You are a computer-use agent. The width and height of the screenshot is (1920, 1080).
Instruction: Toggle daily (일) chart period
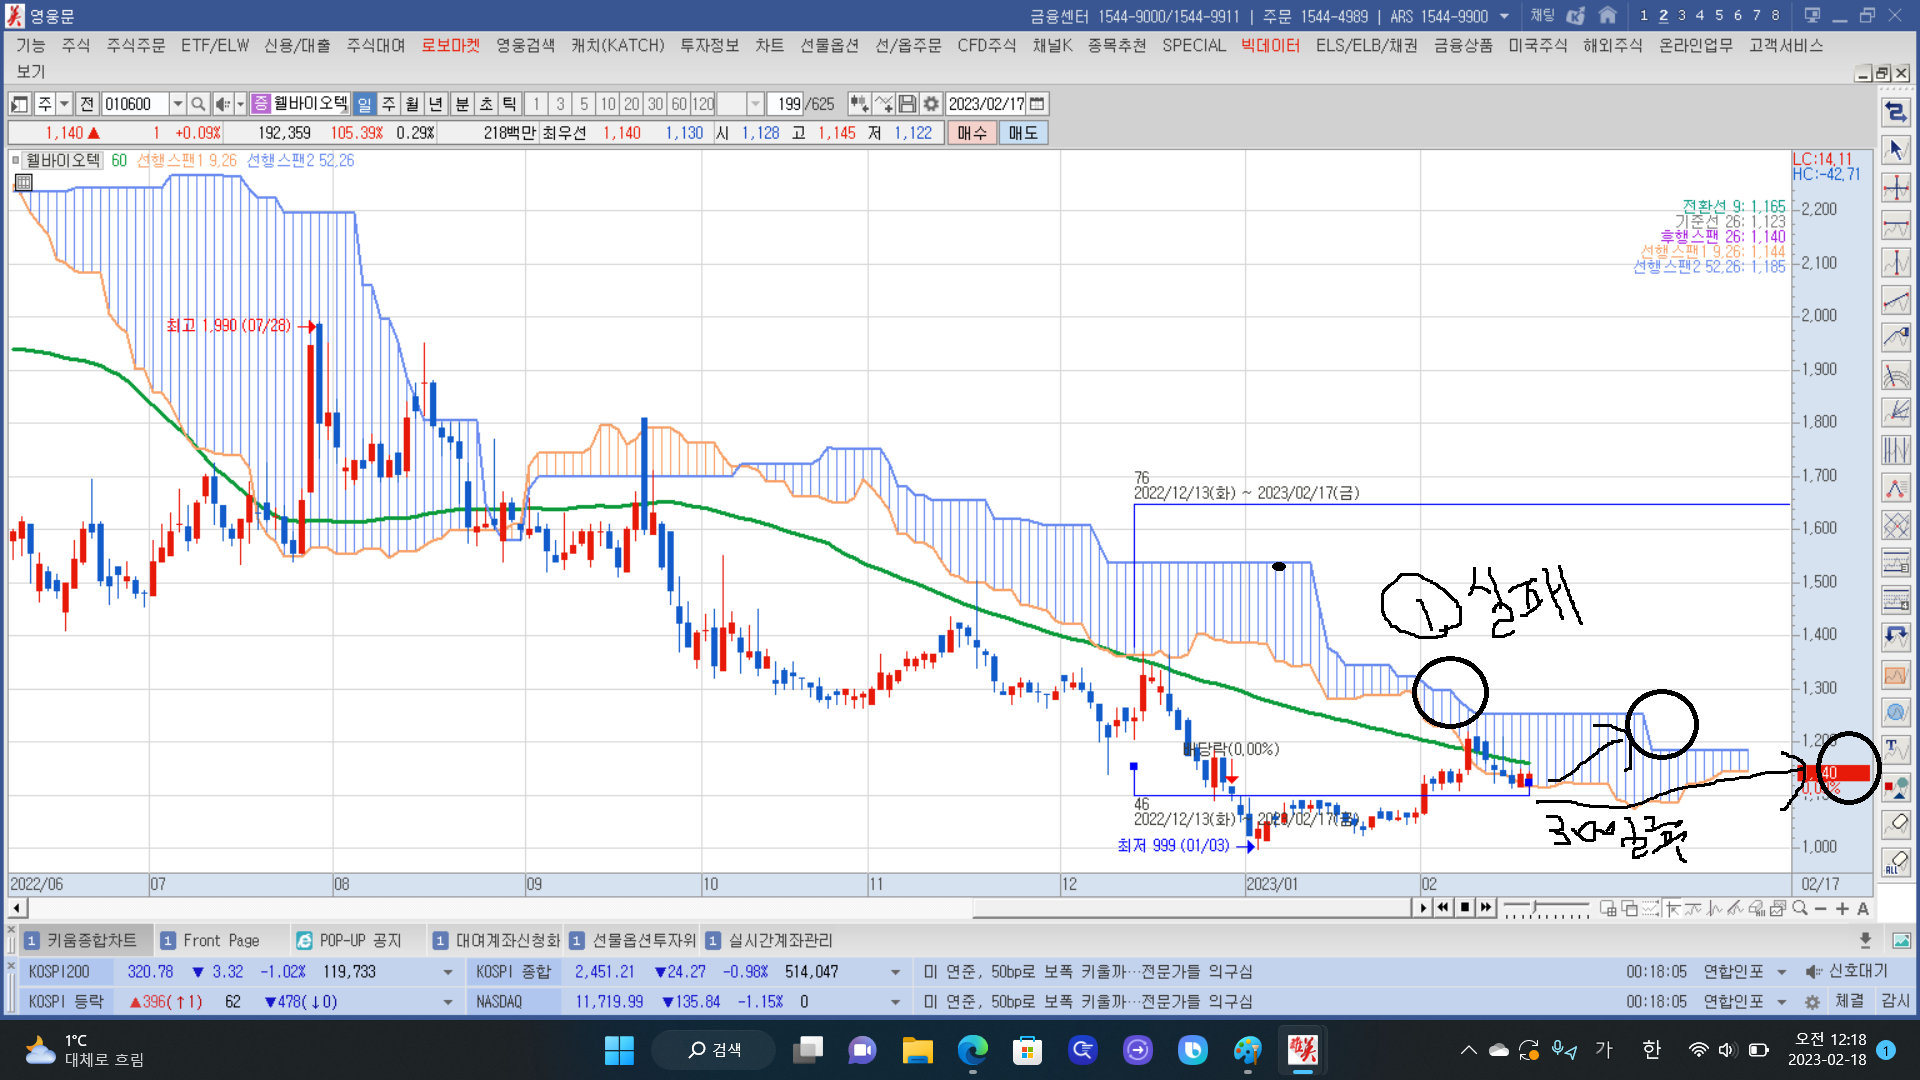tap(364, 104)
